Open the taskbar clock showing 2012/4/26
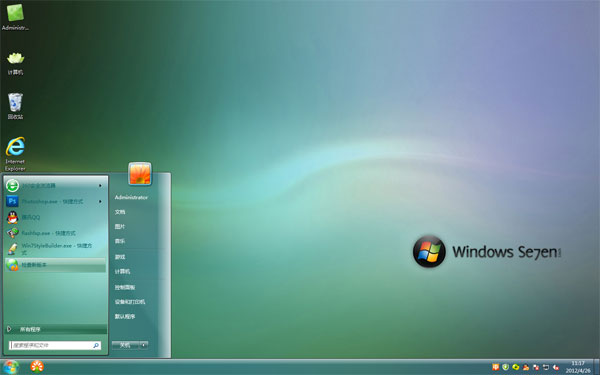The image size is (600, 375). click(578, 367)
